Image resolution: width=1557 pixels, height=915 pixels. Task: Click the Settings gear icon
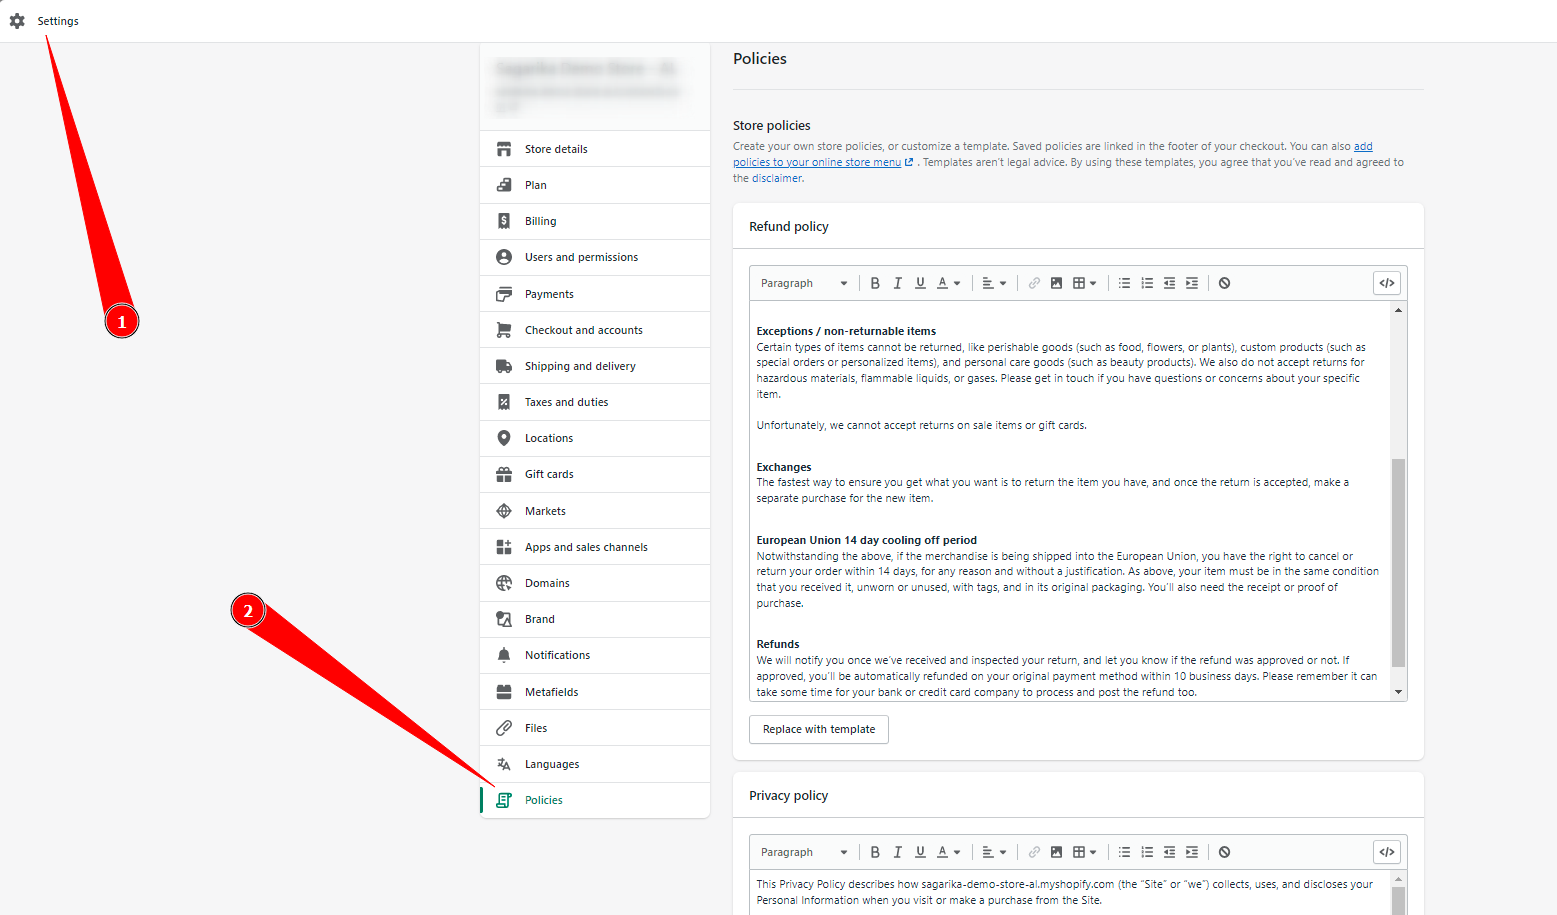[17, 21]
